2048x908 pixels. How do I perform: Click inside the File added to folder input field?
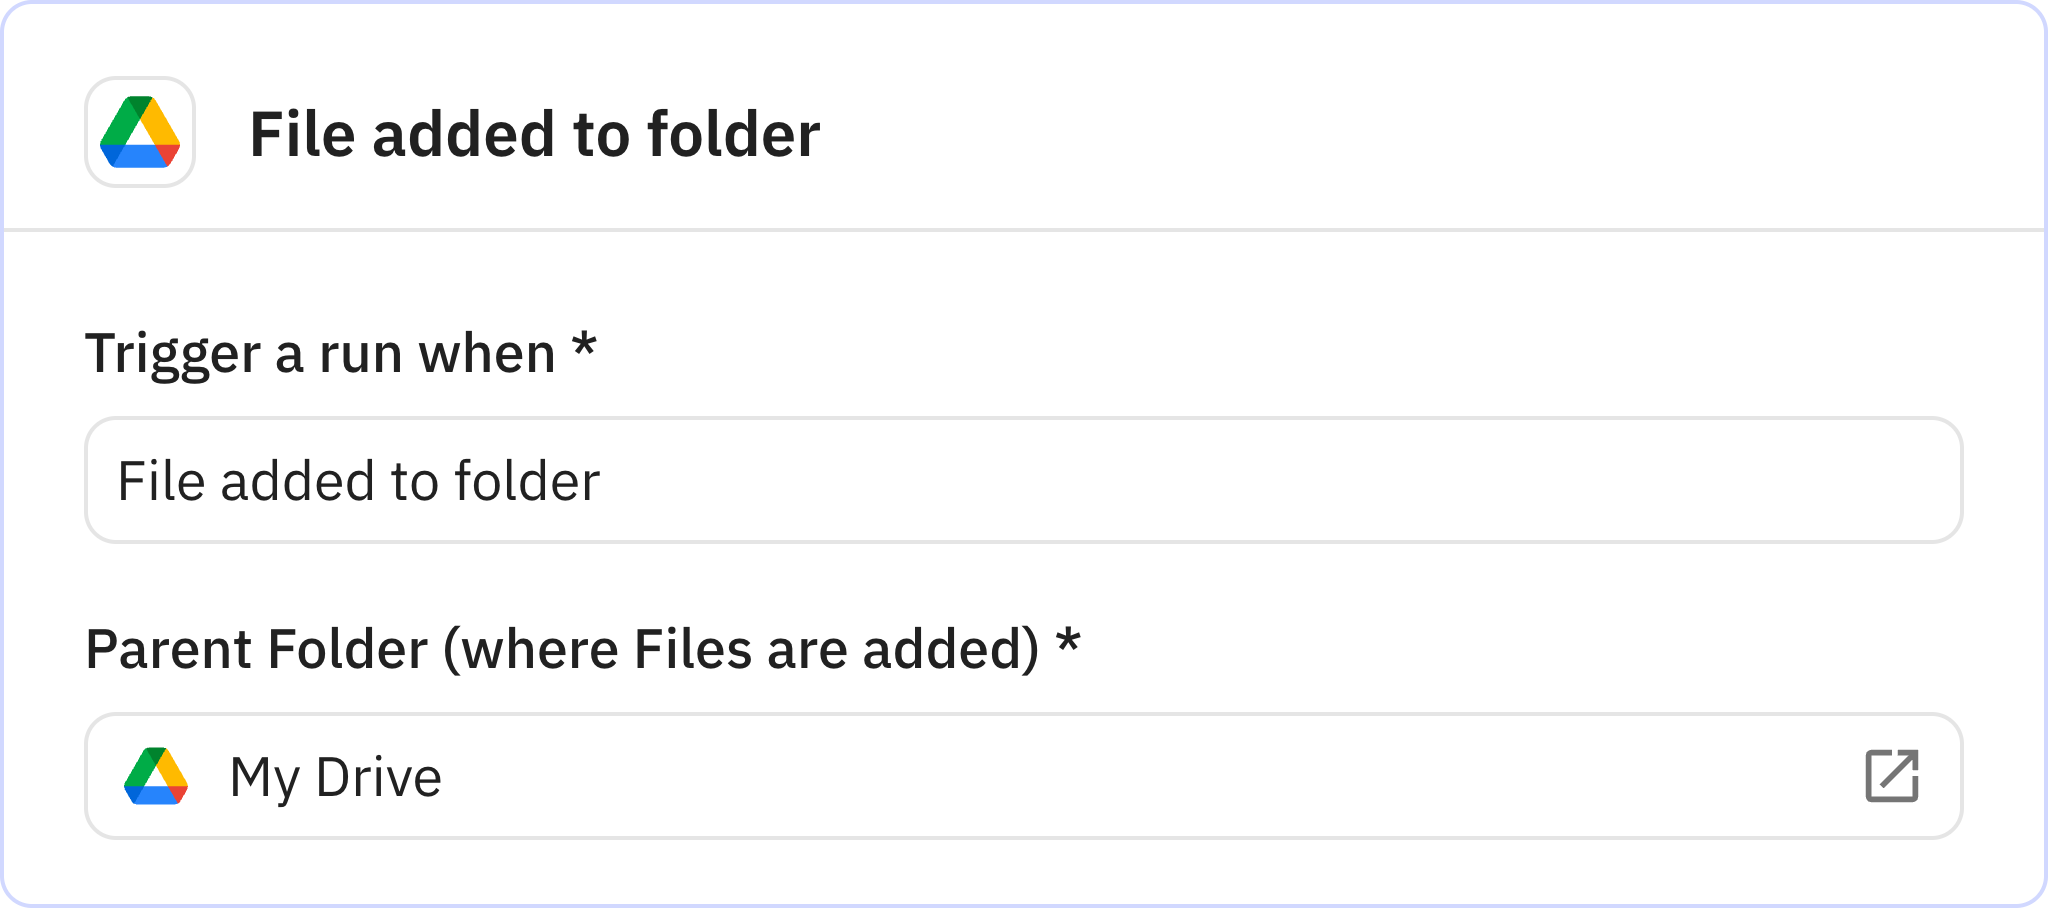click(x=700, y=480)
